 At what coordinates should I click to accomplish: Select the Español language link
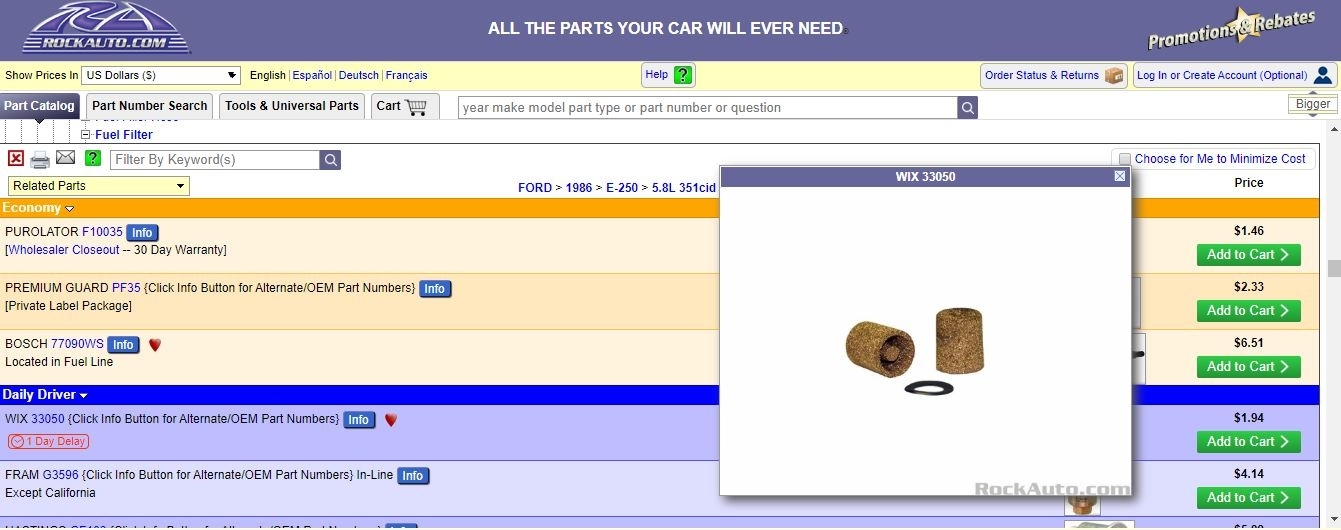pos(312,75)
